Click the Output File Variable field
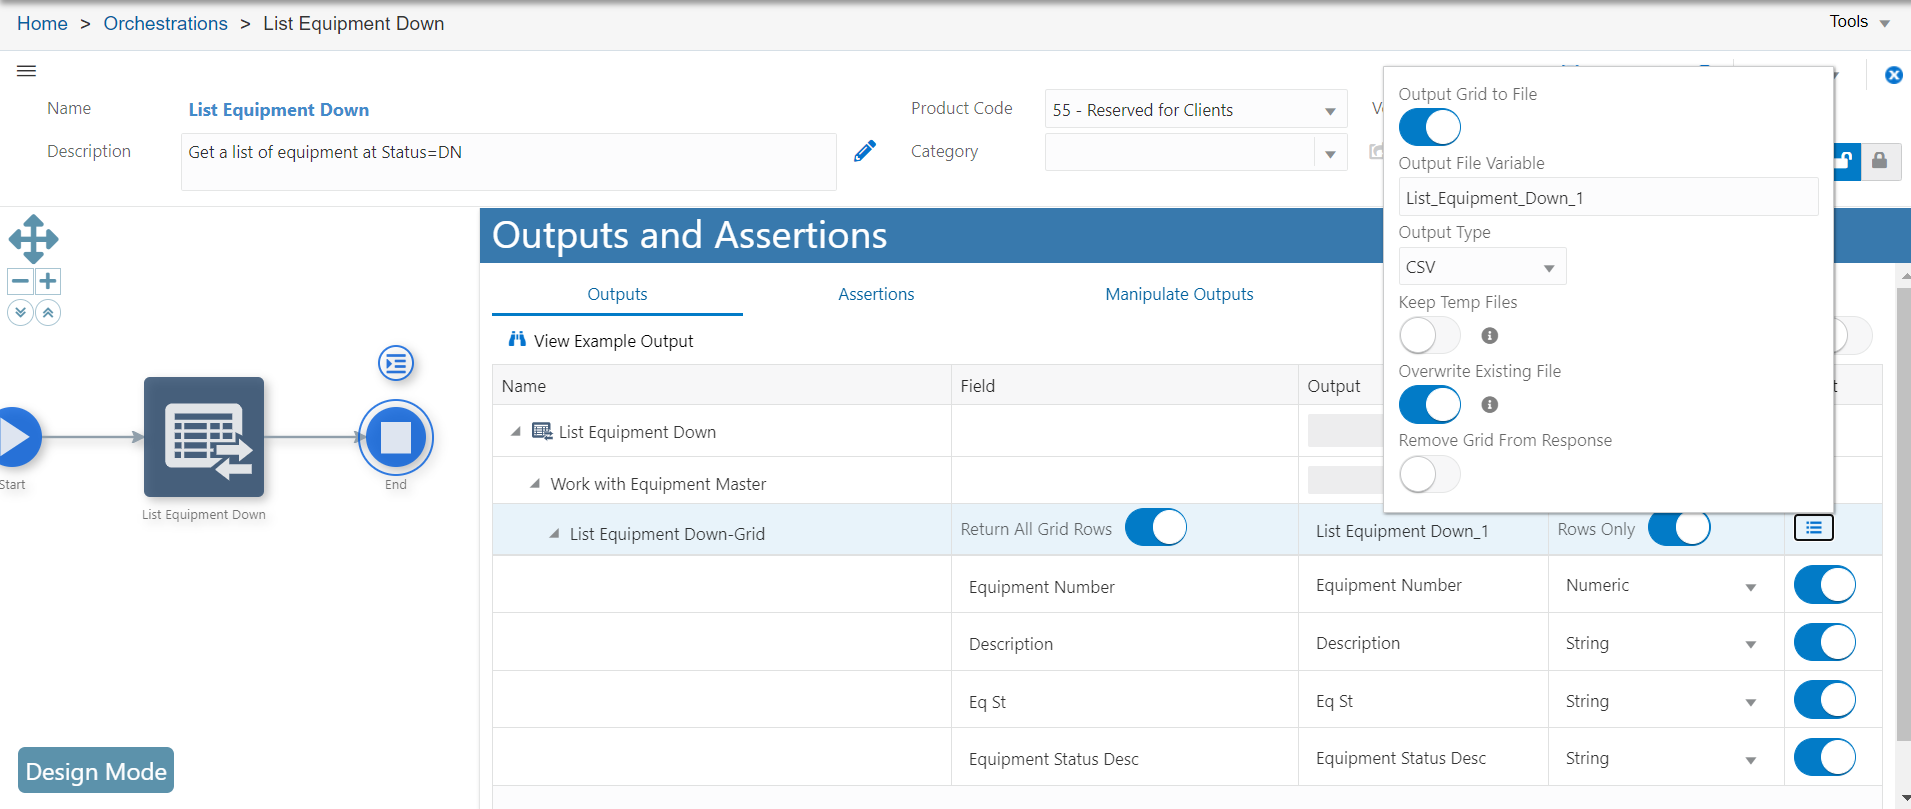 [x=1607, y=198]
